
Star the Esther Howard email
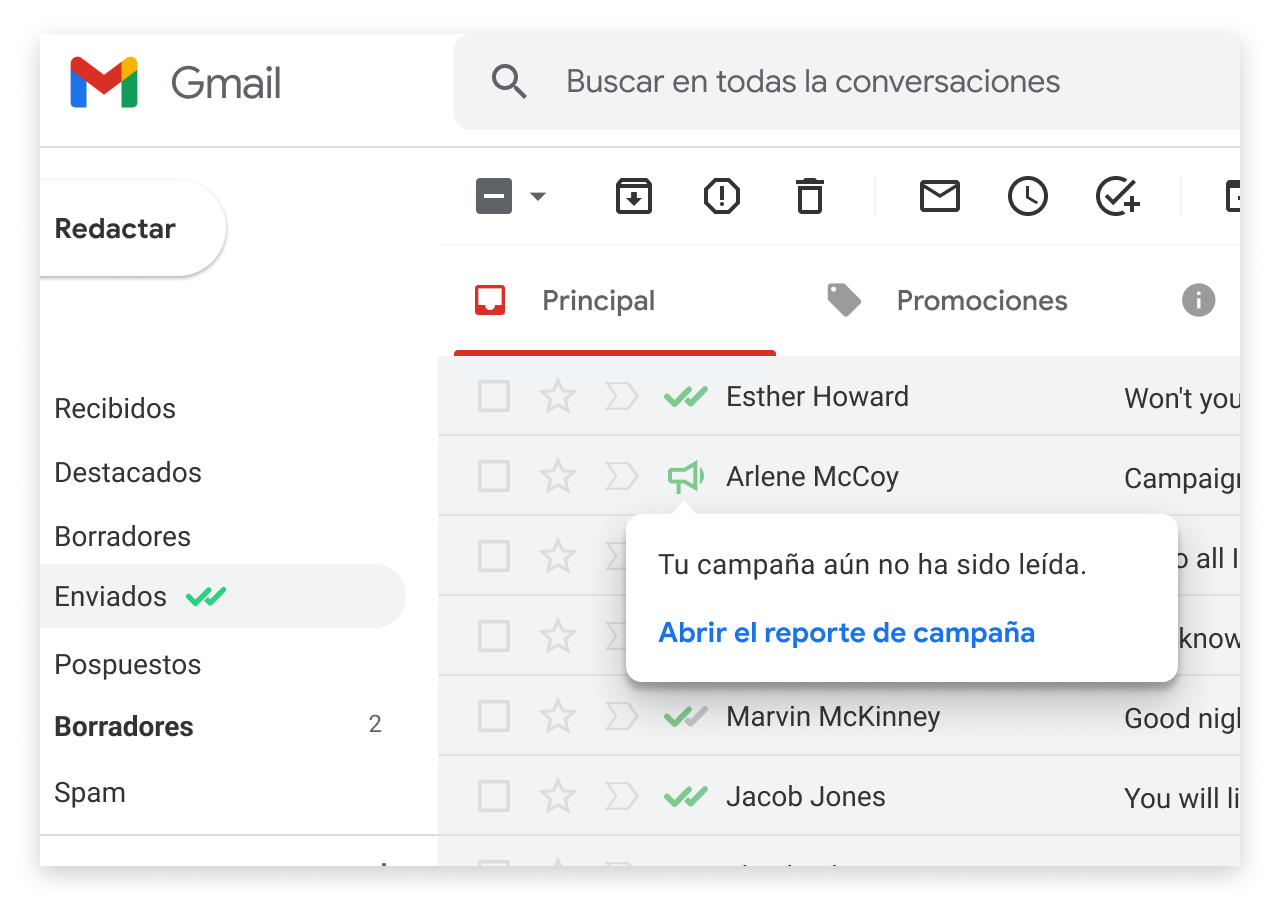click(557, 397)
